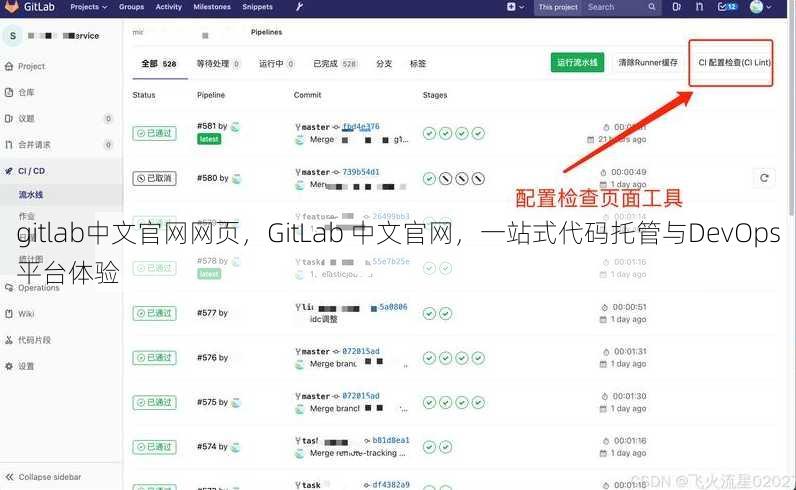Open commit b81d8ea1 link
This screenshot has height=490, width=796.
pyautogui.click(x=390, y=440)
